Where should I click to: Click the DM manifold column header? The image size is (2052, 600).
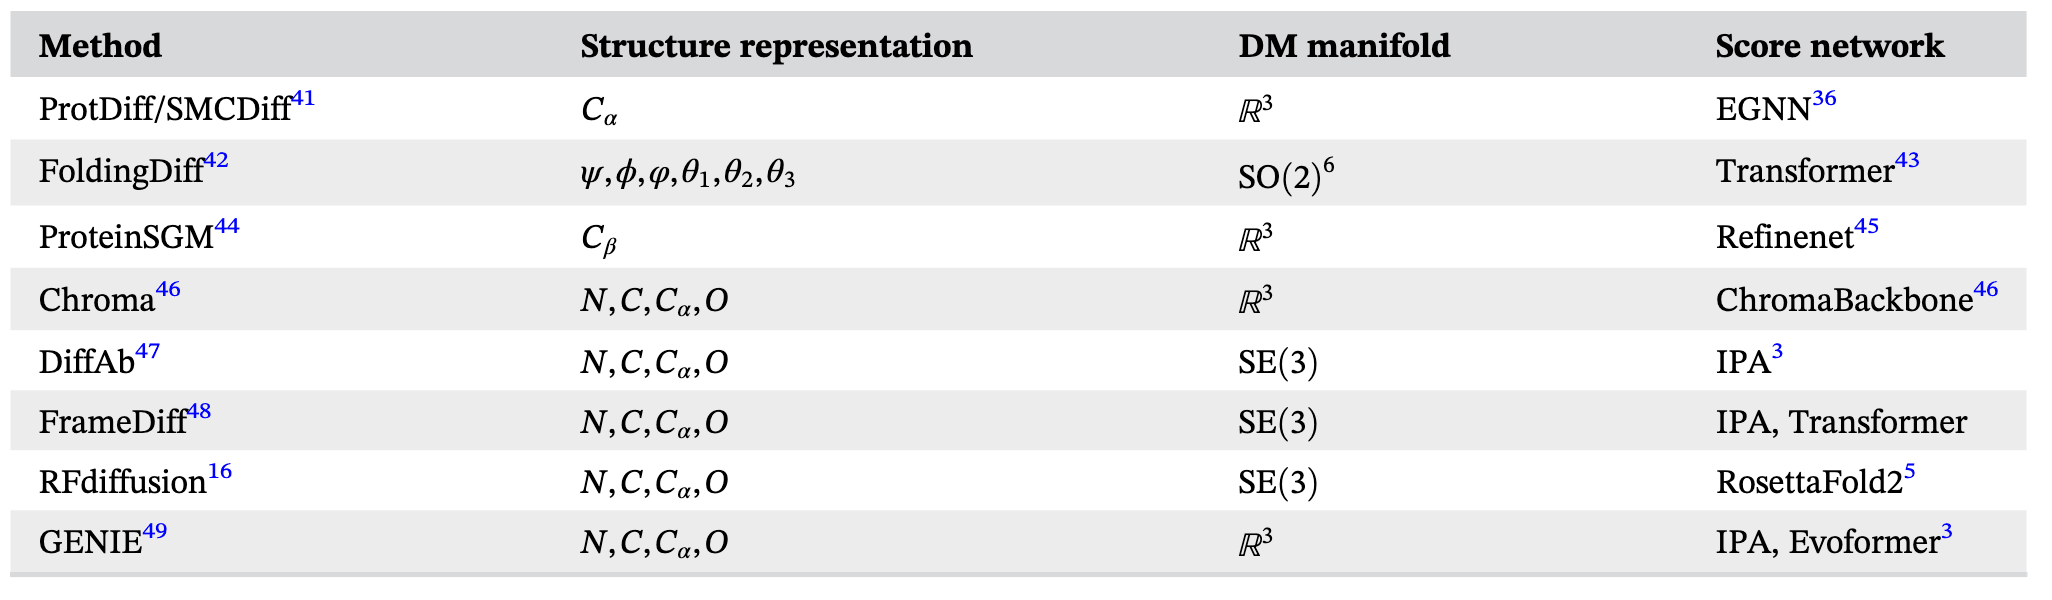1344,46
